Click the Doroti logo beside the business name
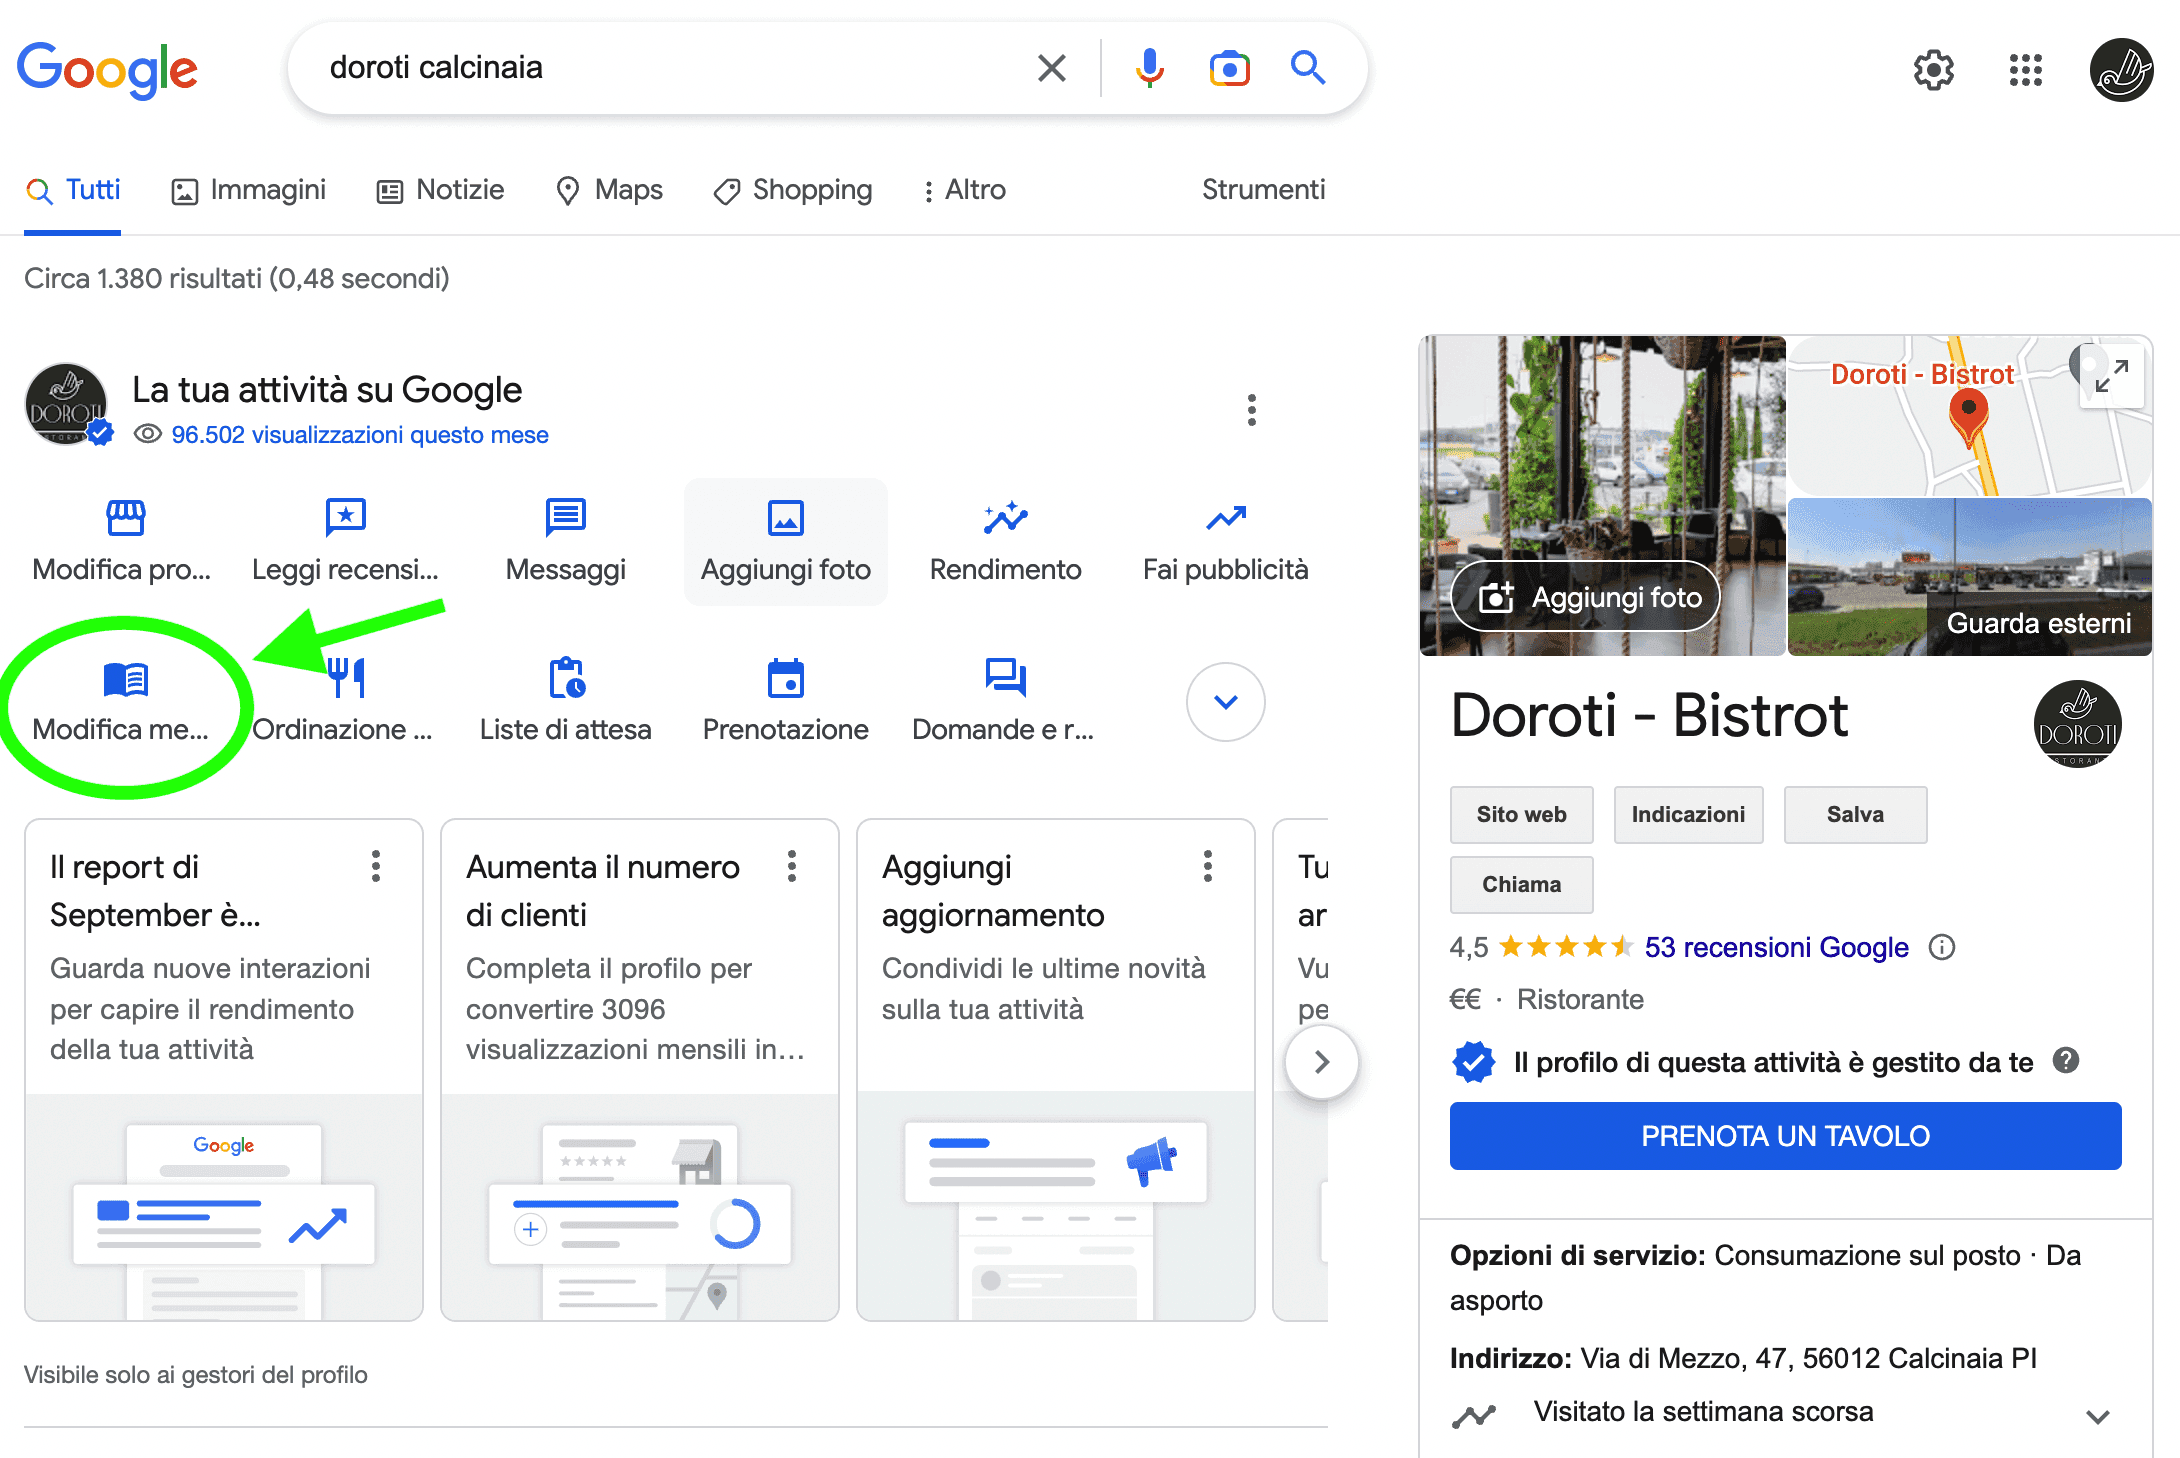2180x1458 pixels. (x=2077, y=724)
